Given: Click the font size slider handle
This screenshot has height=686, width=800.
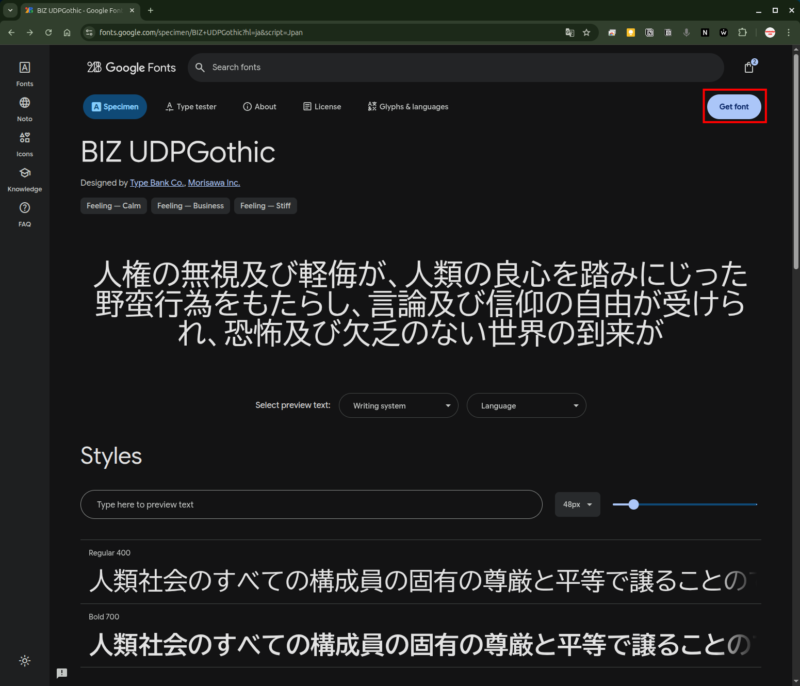Looking at the screenshot, I should [x=633, y=505].
